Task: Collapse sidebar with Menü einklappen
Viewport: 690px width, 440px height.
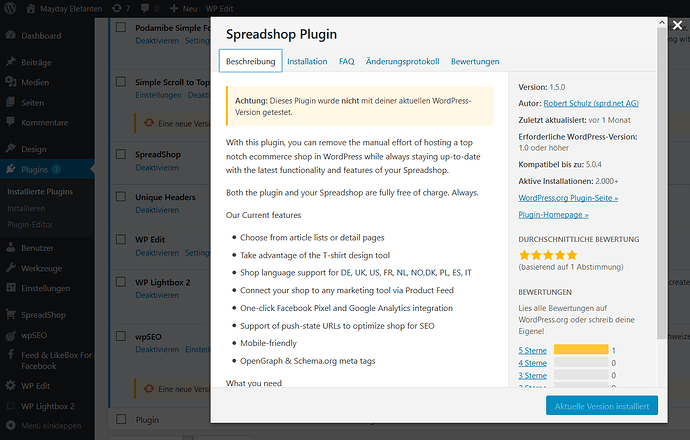Action: click(44, 426)
